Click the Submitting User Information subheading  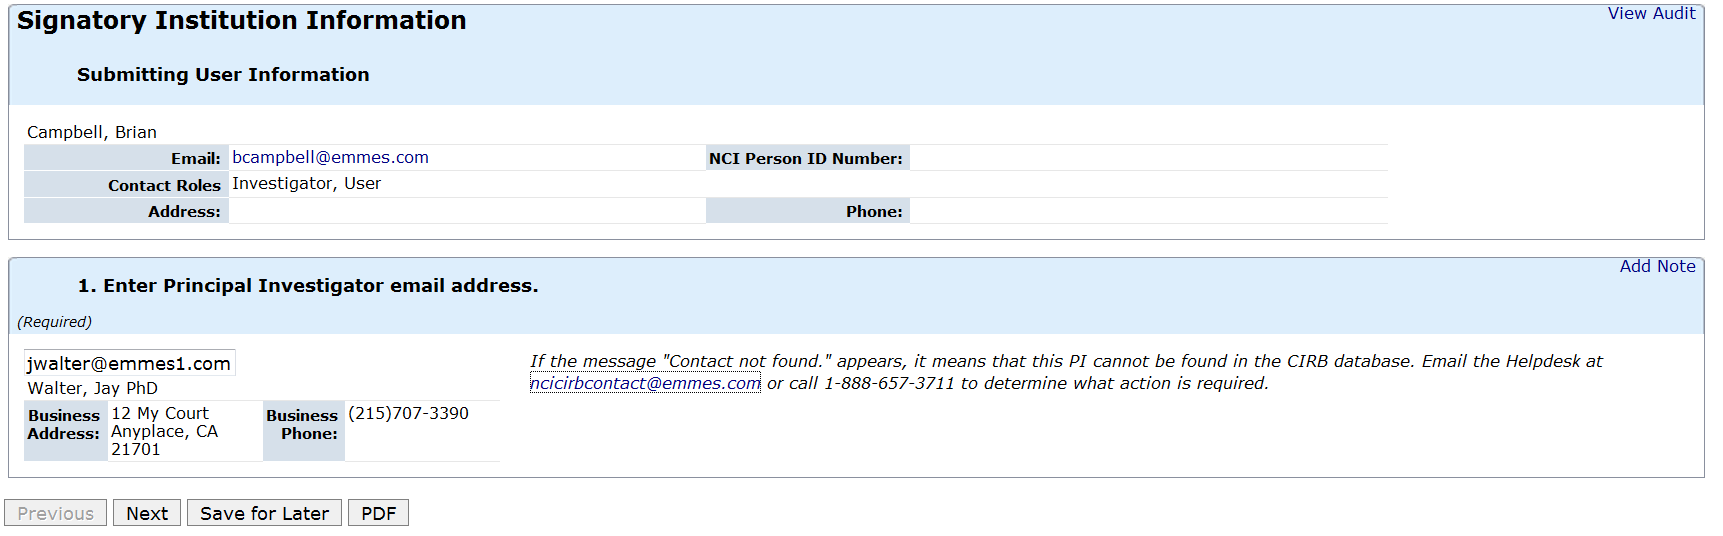coord(223,75)
